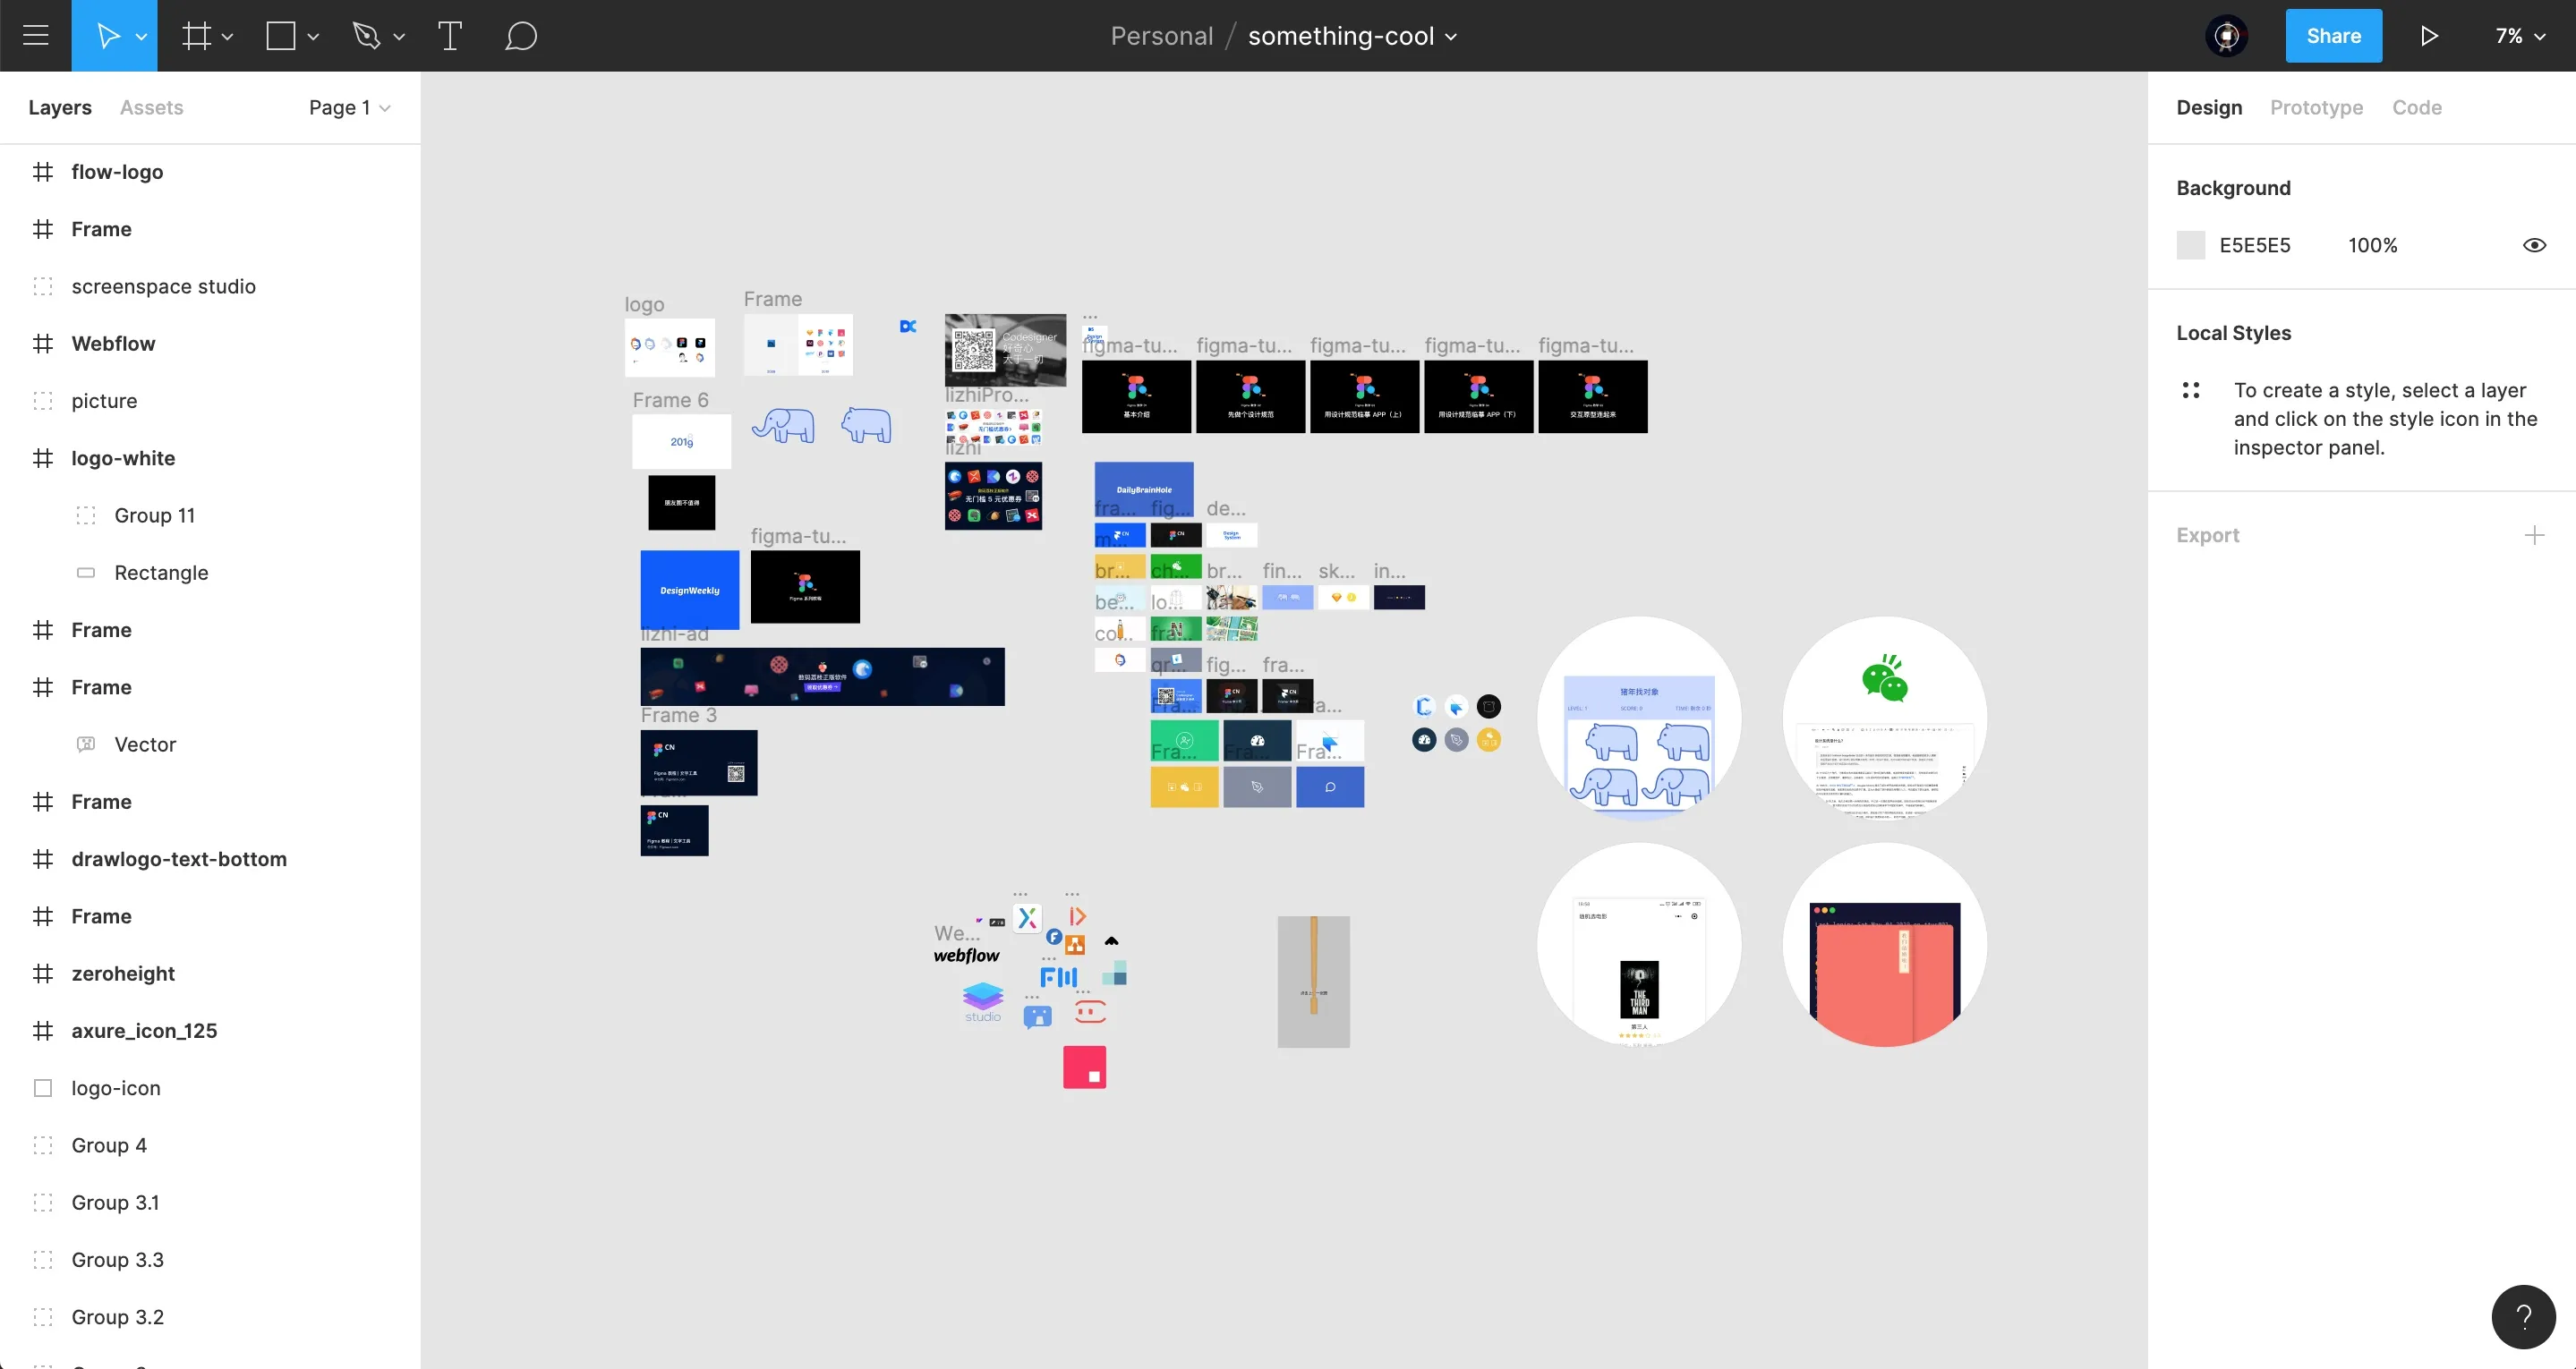Expand the zoom level 7% dropdown
The height and width of the screenshot is (1369, 2576).
(2529, 36)
